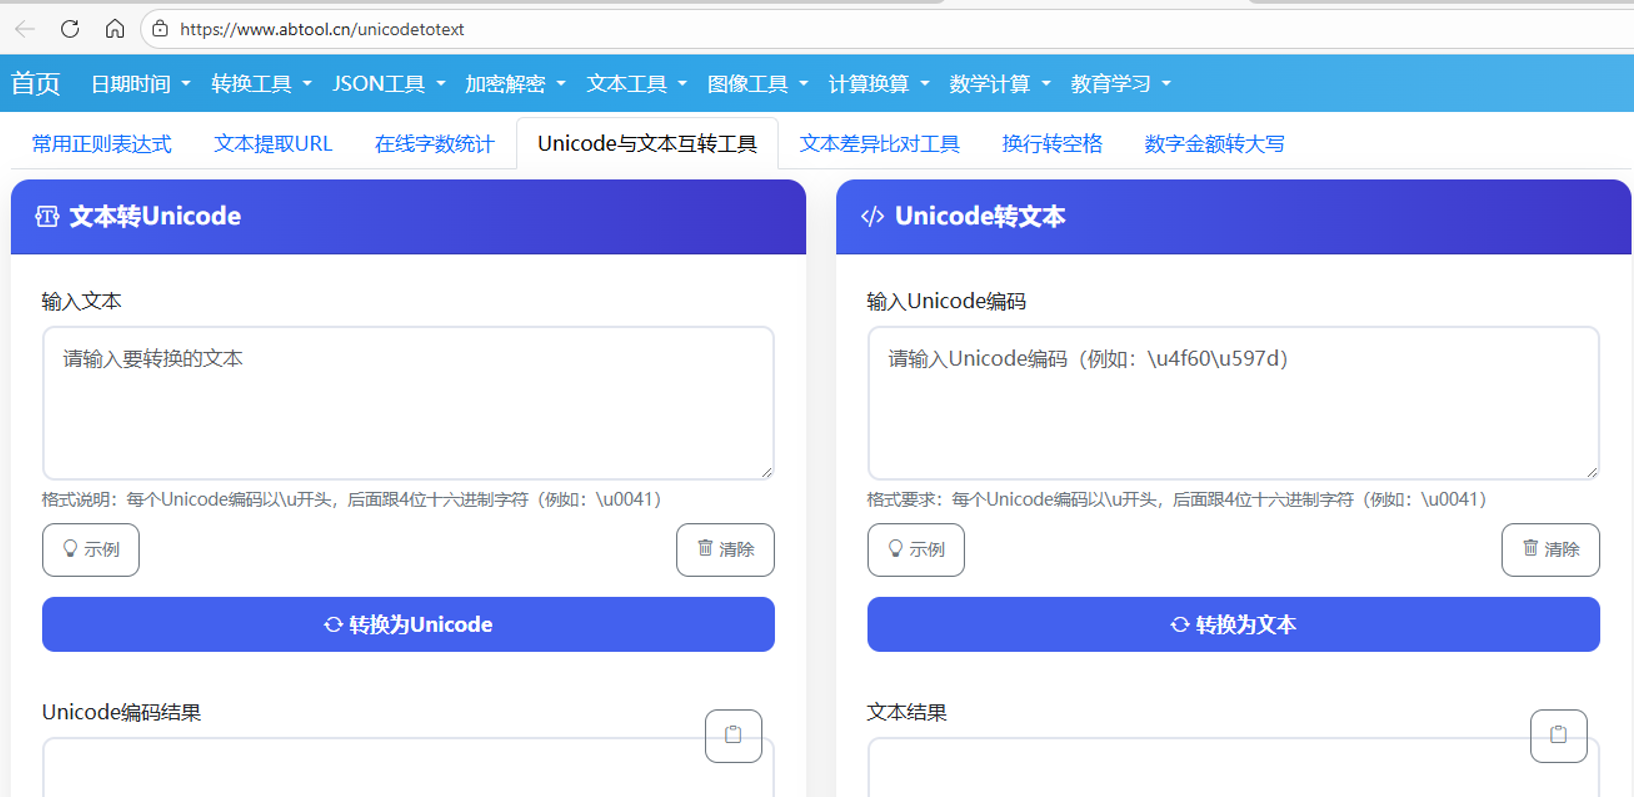The image size is (1634, 797).
Task: Click 转换为文本 button
Action: coord(1233,625)
